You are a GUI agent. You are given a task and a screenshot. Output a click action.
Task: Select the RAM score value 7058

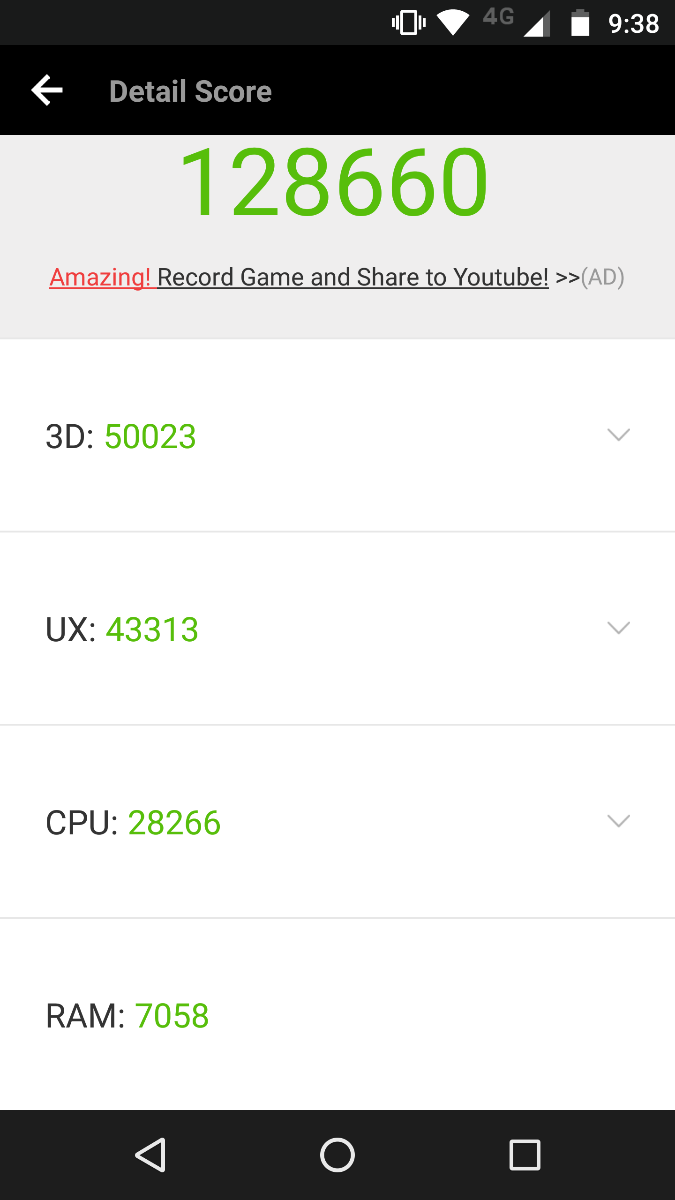[x=172, y=1016]
